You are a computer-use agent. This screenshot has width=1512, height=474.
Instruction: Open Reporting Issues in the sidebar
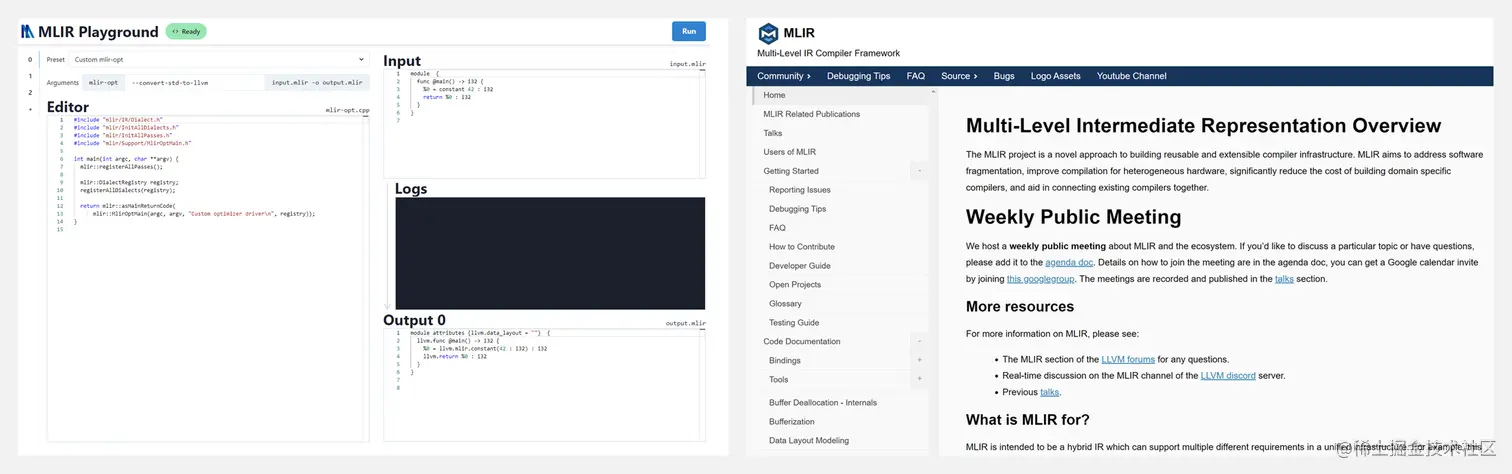click(800, 190)
